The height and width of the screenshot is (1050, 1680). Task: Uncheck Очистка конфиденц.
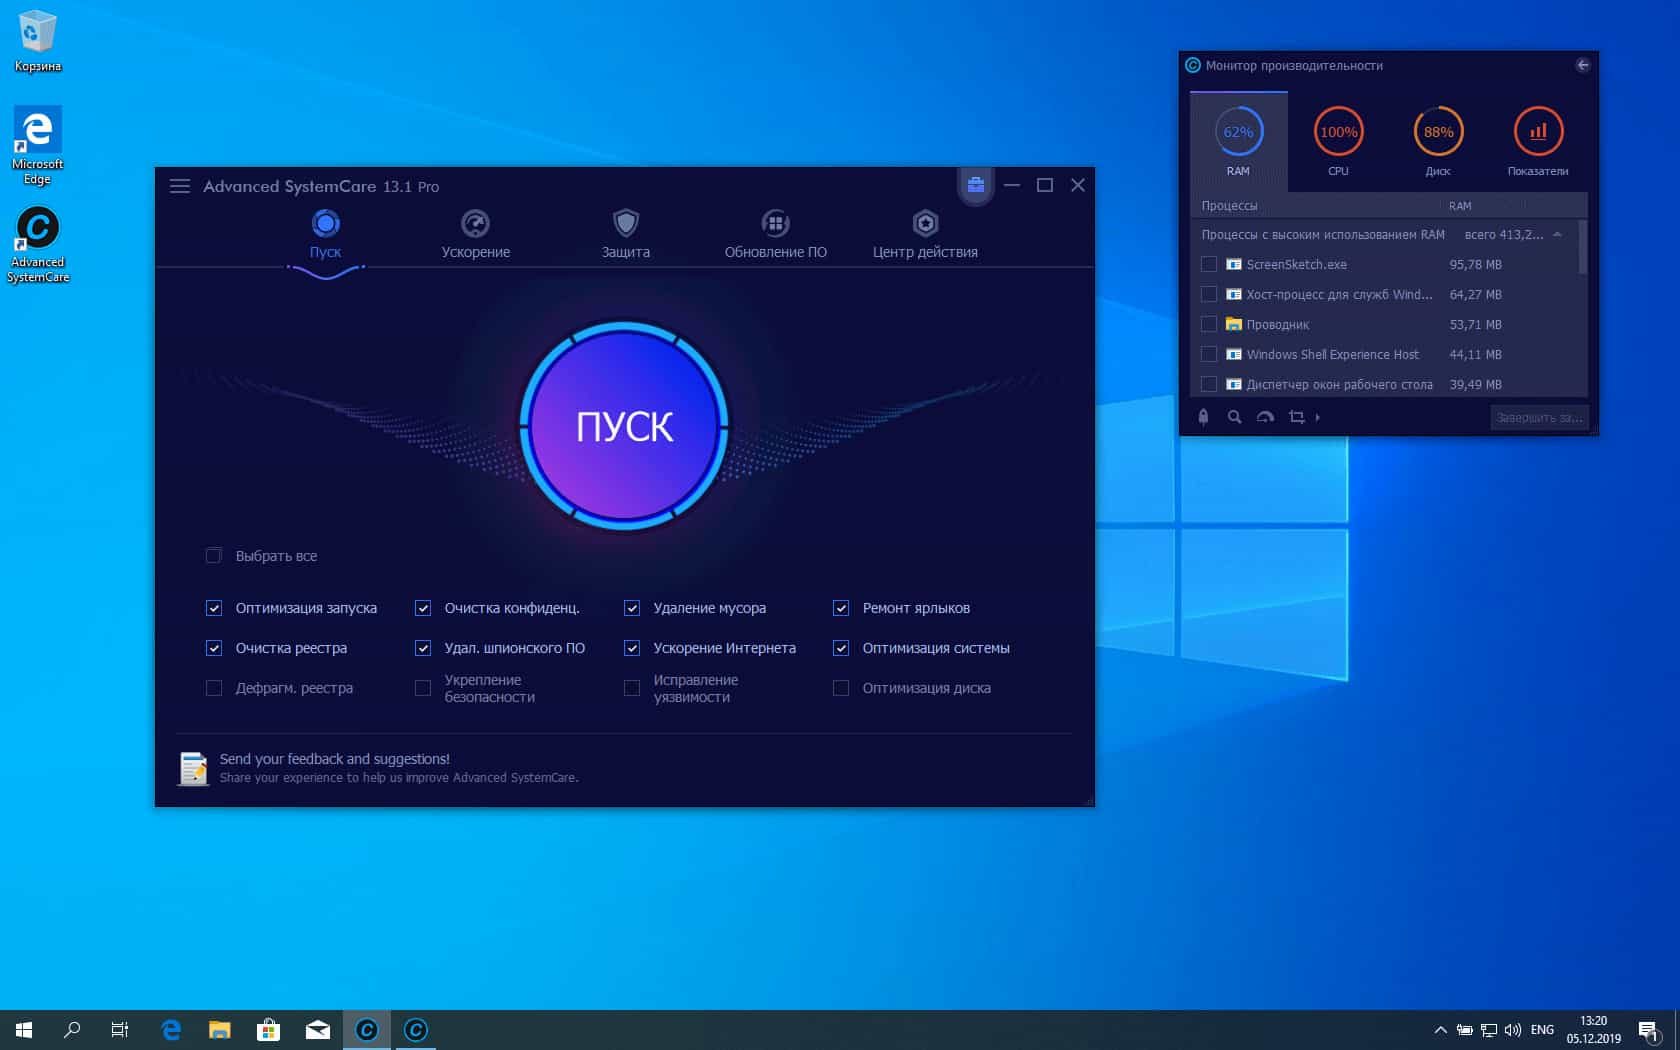pyautogui.click(x=423, y=607)
